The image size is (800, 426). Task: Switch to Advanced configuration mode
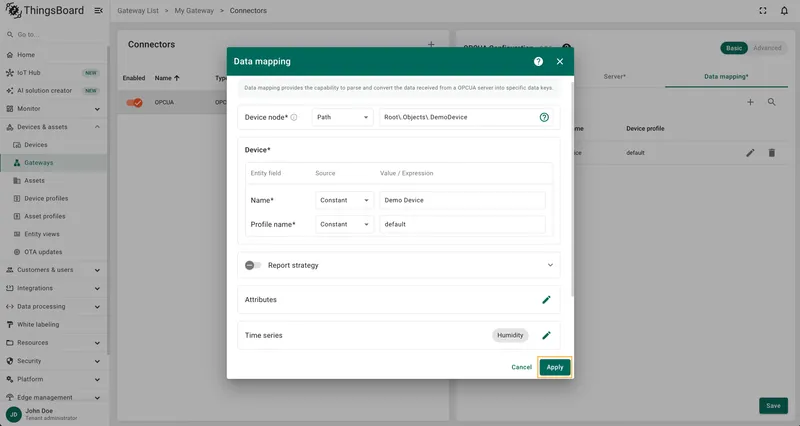[767, 48]
